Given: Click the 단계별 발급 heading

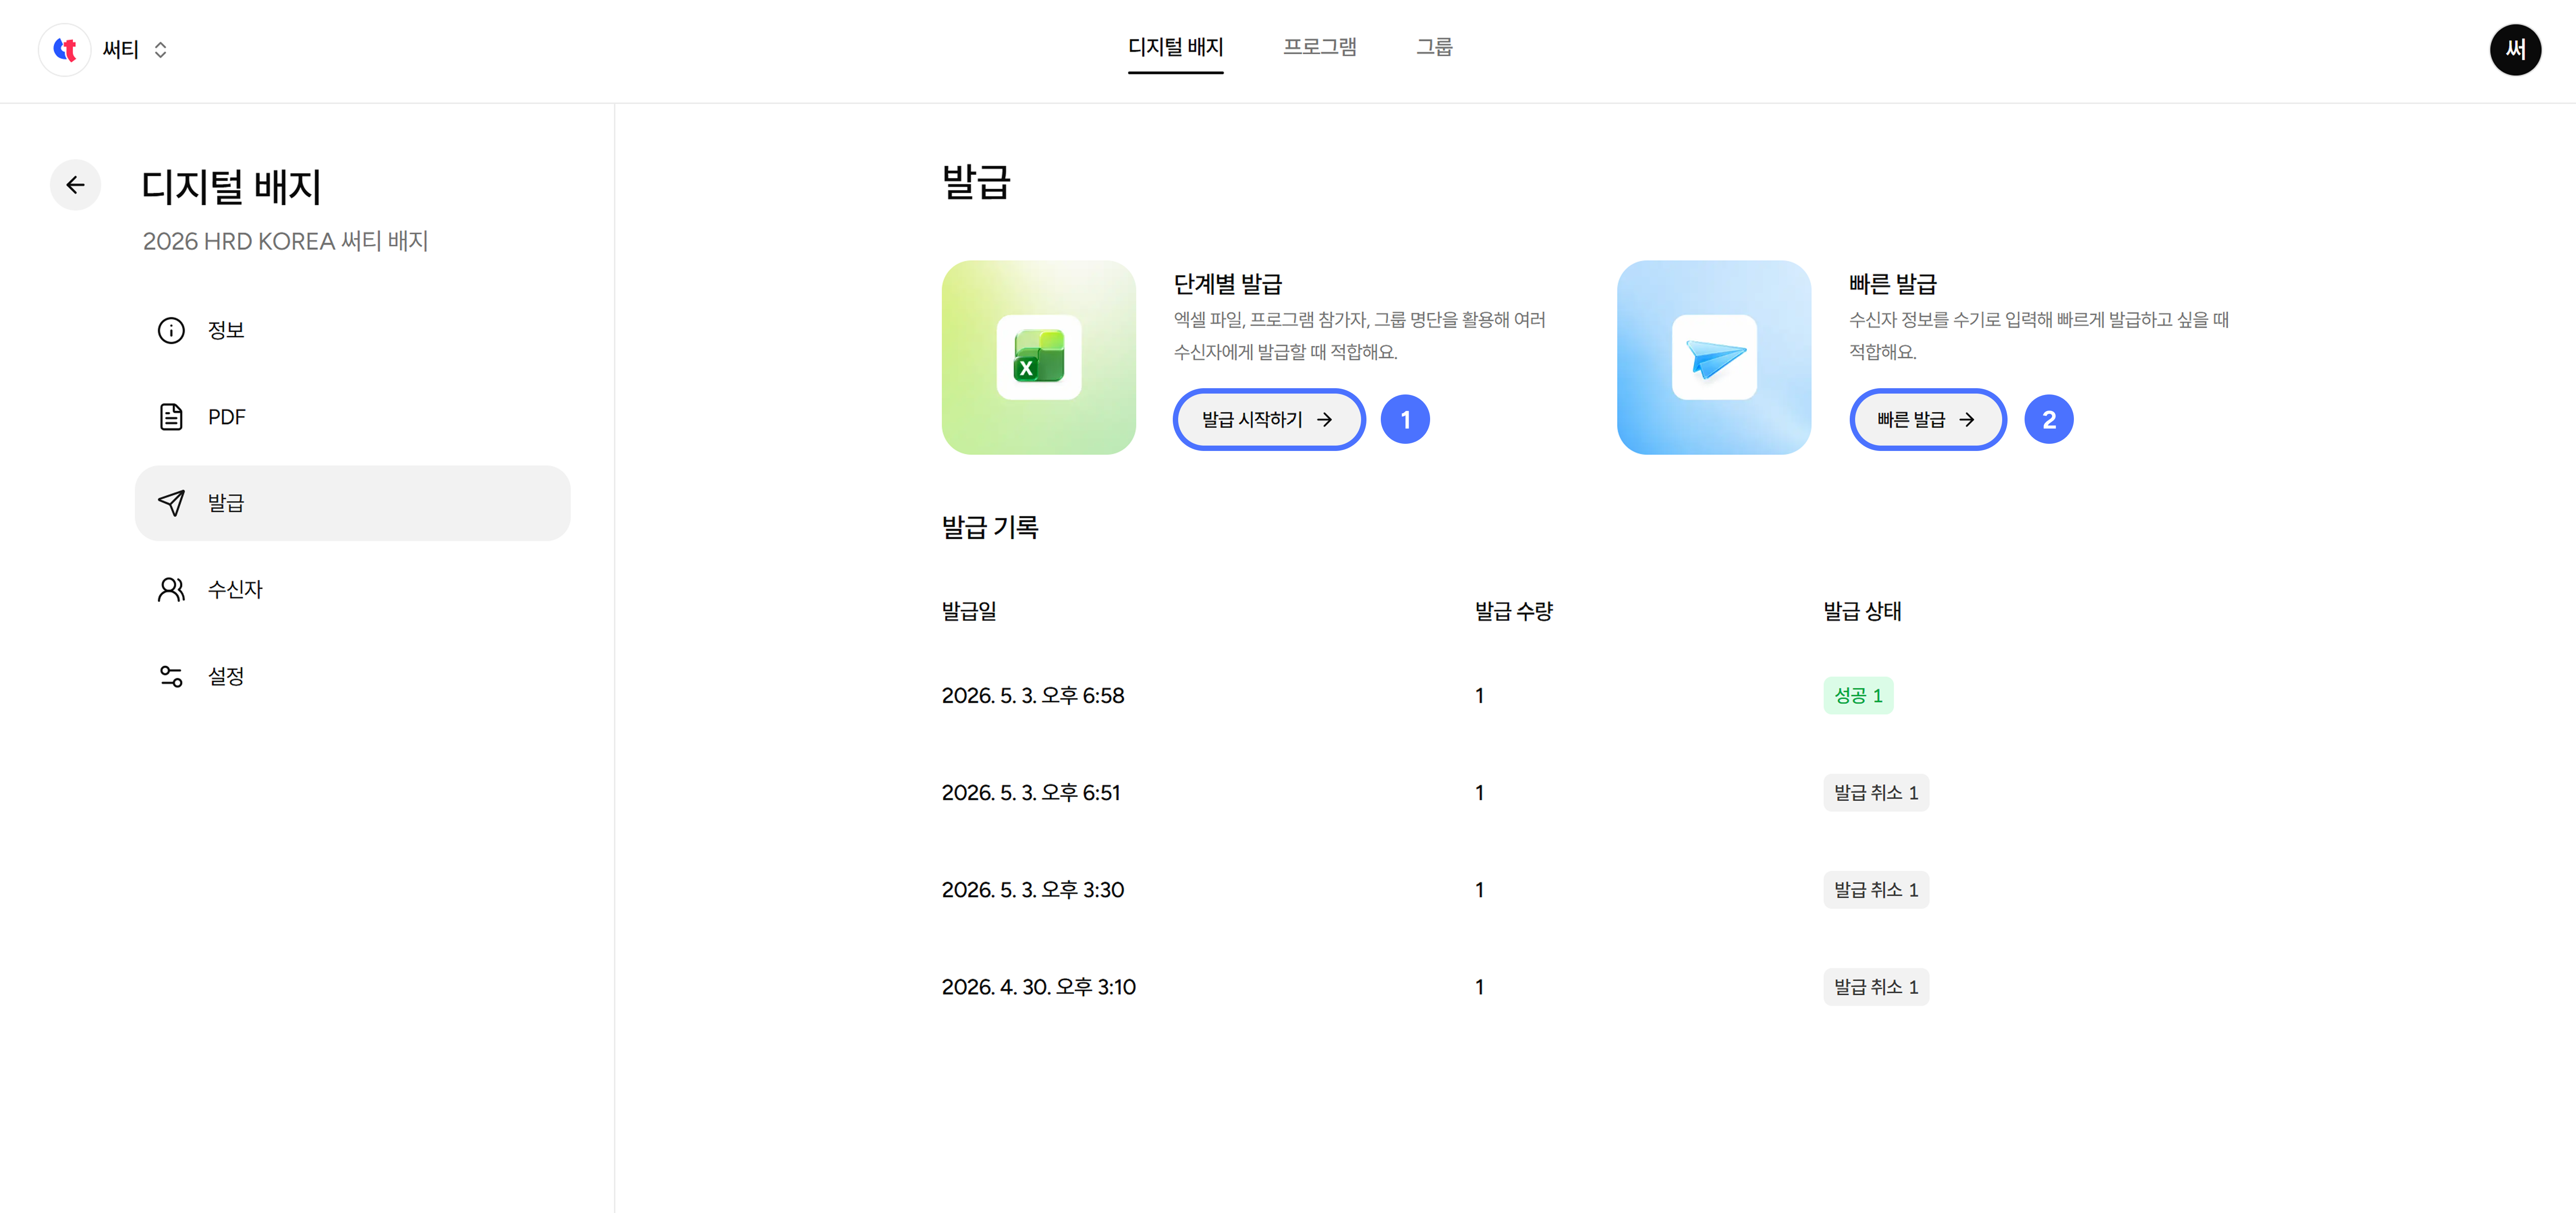Looking at the screenshot, I should click(1227, 284).
